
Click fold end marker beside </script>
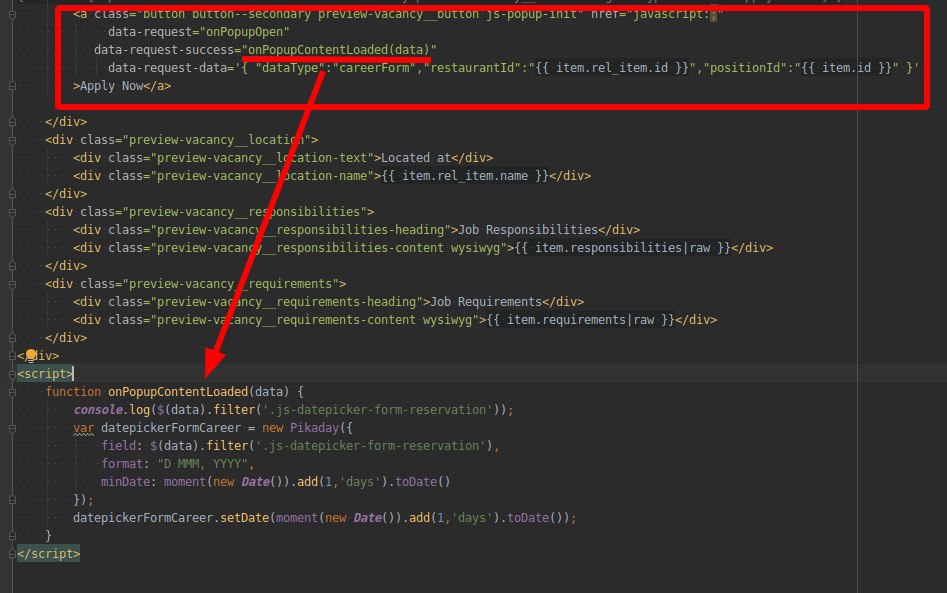(12, 554)
